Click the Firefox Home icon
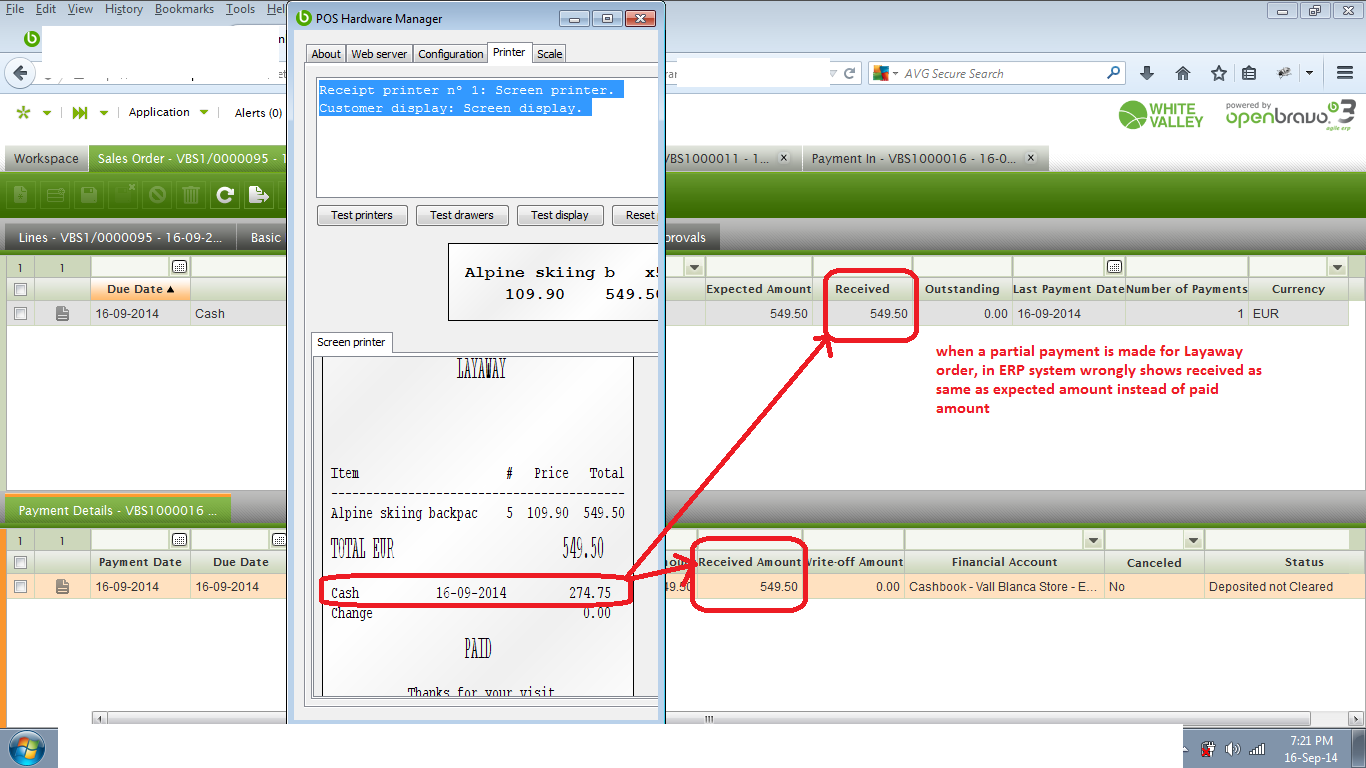The width and height of the screenshot is (1366, 768). (1183, 73)
